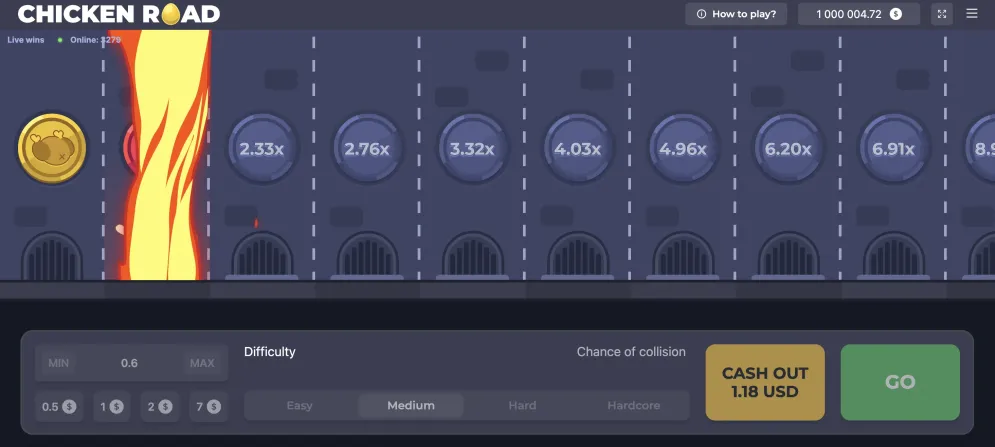Screen dimensions: 995x447
Task: Click the Live wins label
Action: pyautogui.click(x=25, y=39)
